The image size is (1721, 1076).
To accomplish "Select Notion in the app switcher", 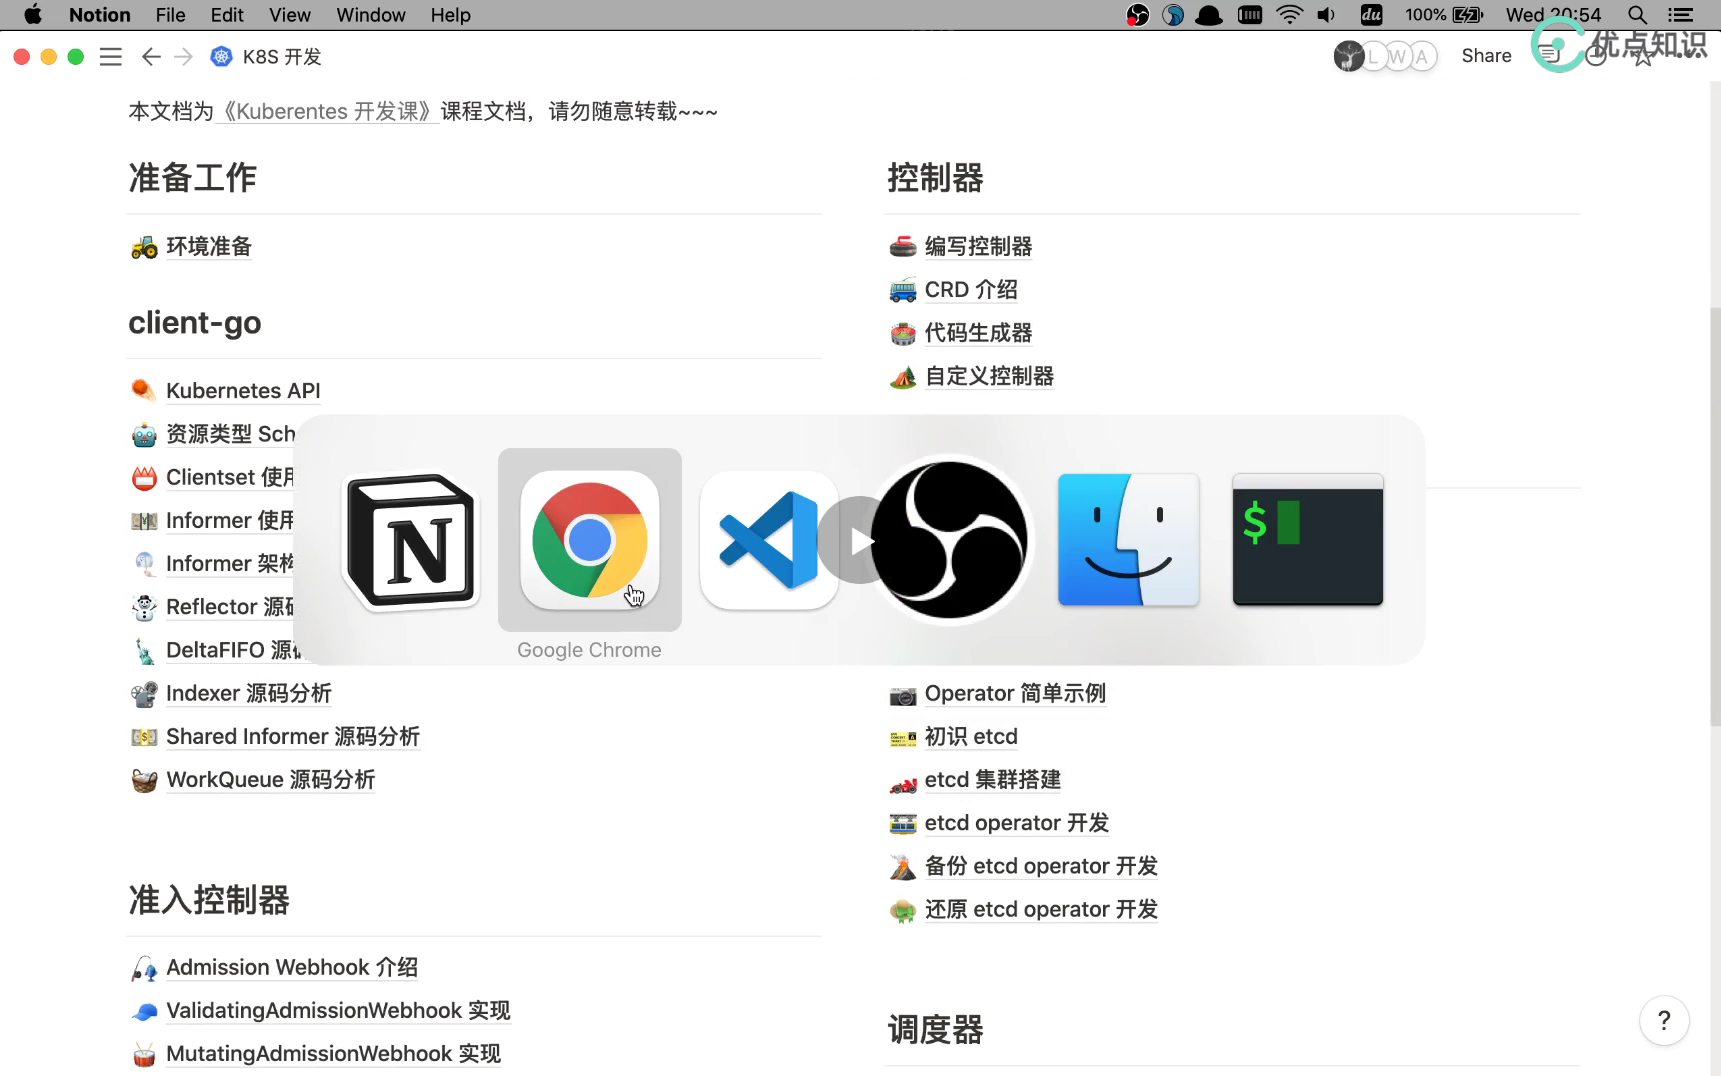I will [410, 540].
